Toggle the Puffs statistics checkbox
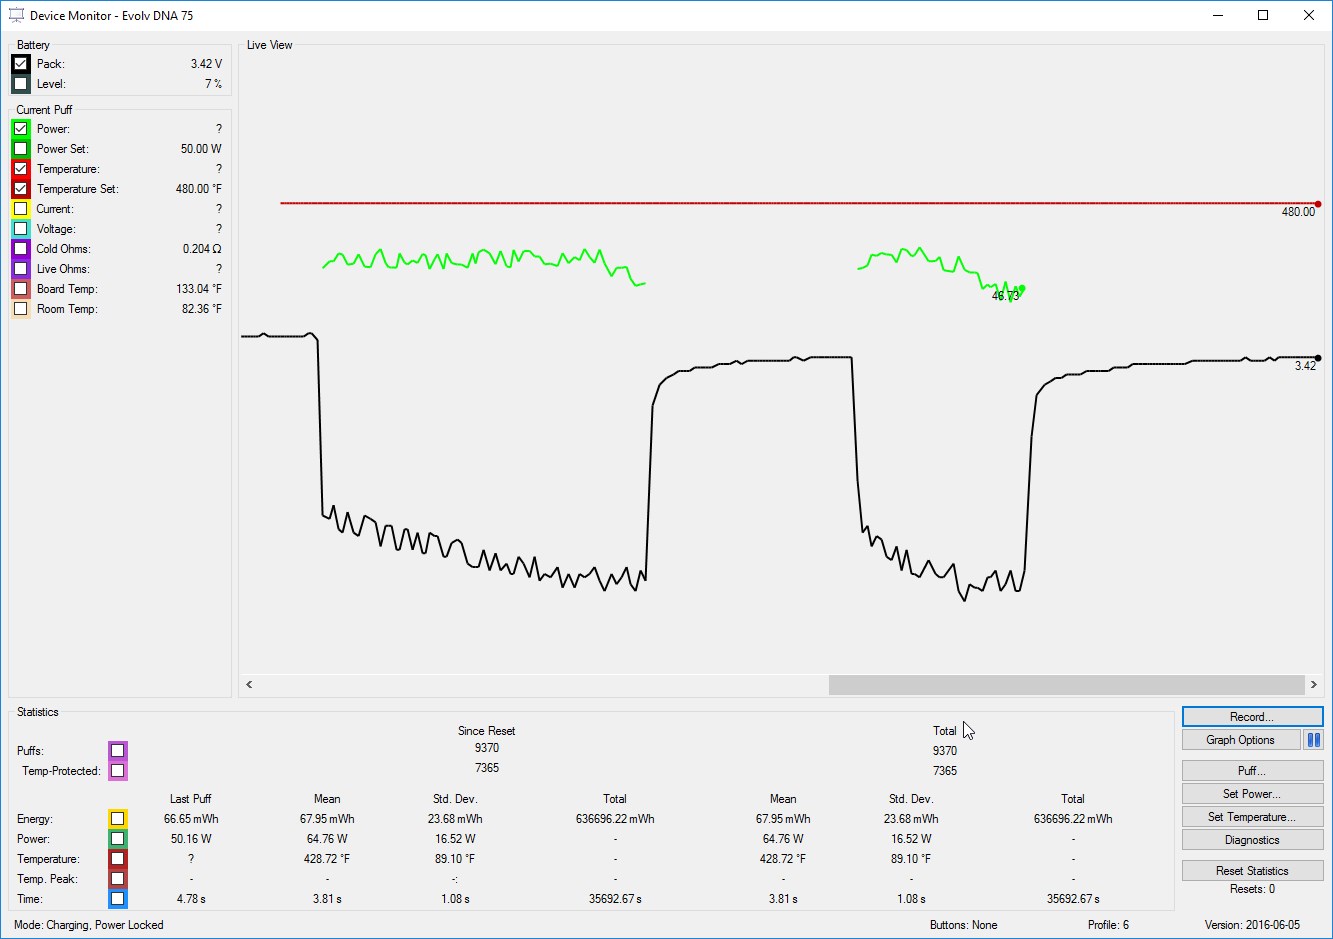 point(118,751)
